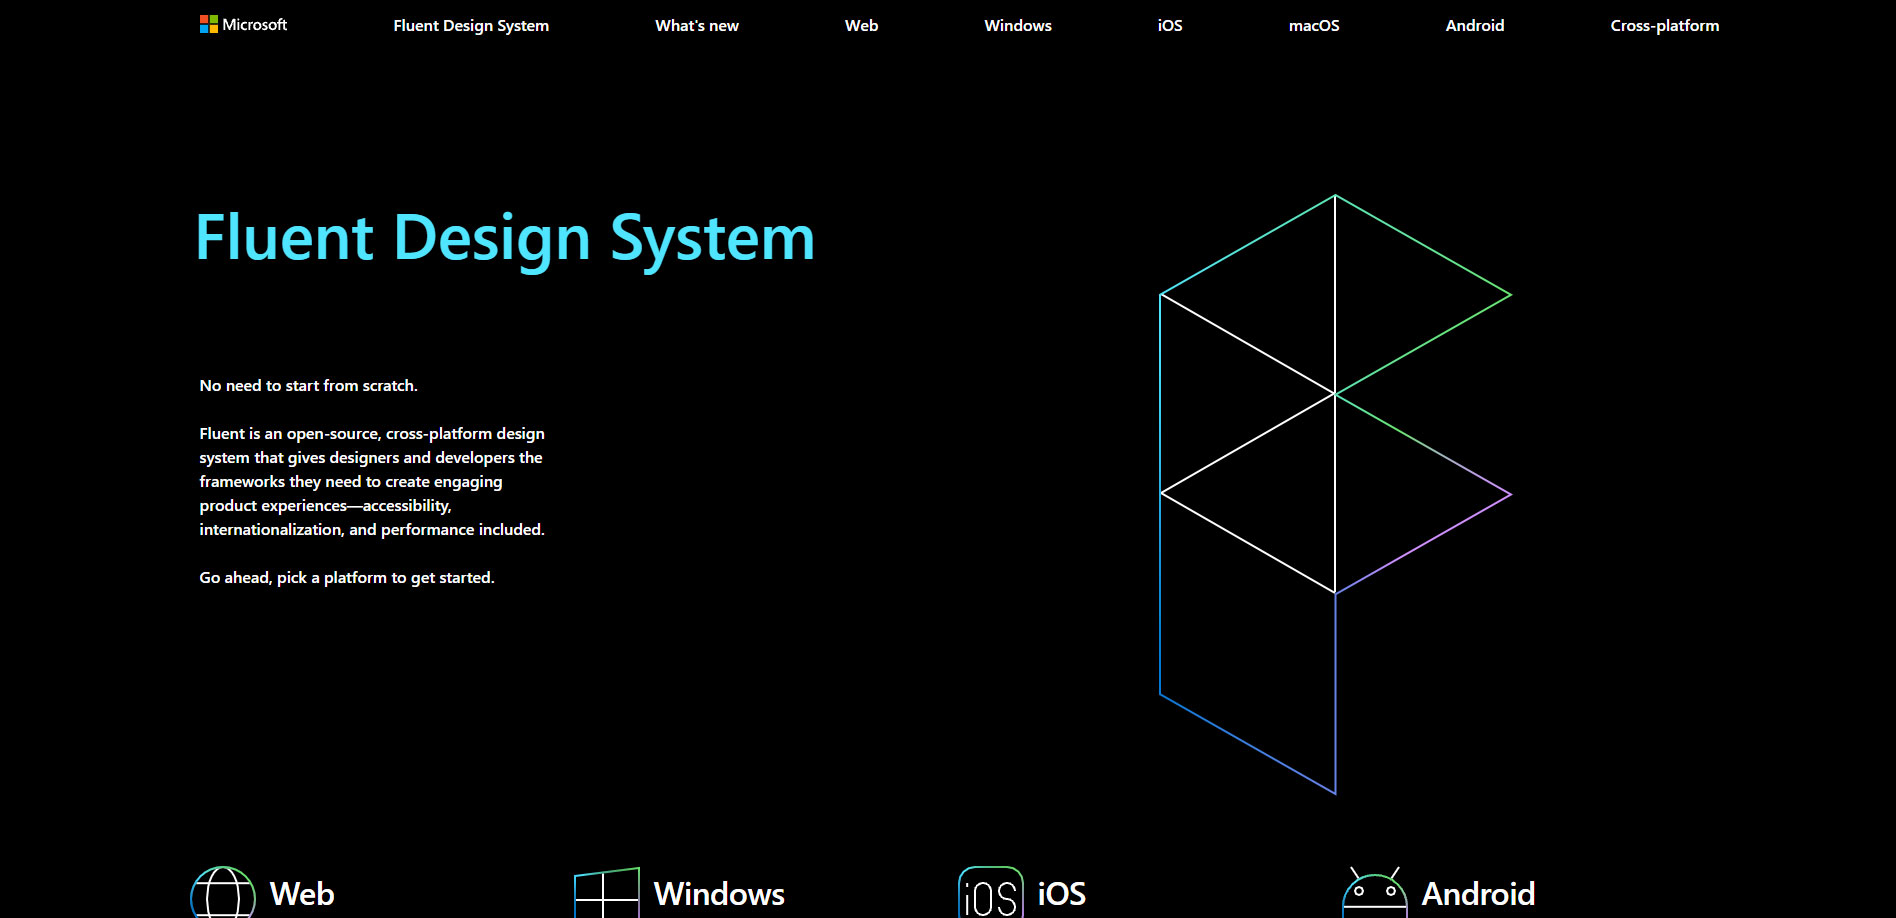1896x918 pixels.
Task: Click the text 'No need to start from scratch.'
Action: 308,386
